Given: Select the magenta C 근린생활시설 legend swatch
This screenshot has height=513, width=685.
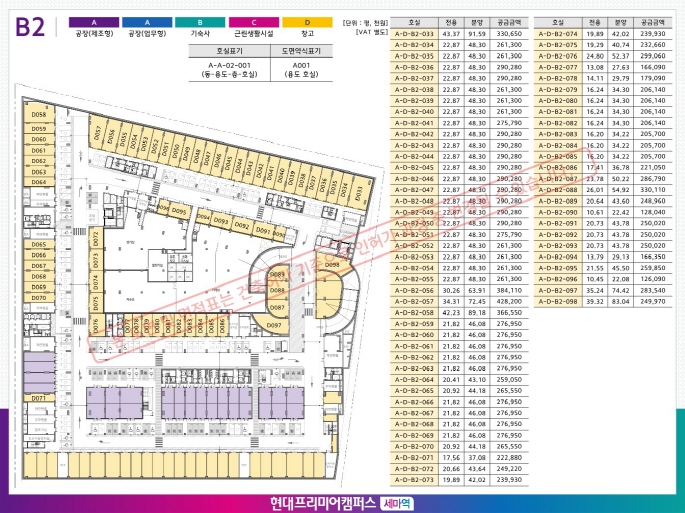Looking at the screenshot, I should [x=253, y=21].
